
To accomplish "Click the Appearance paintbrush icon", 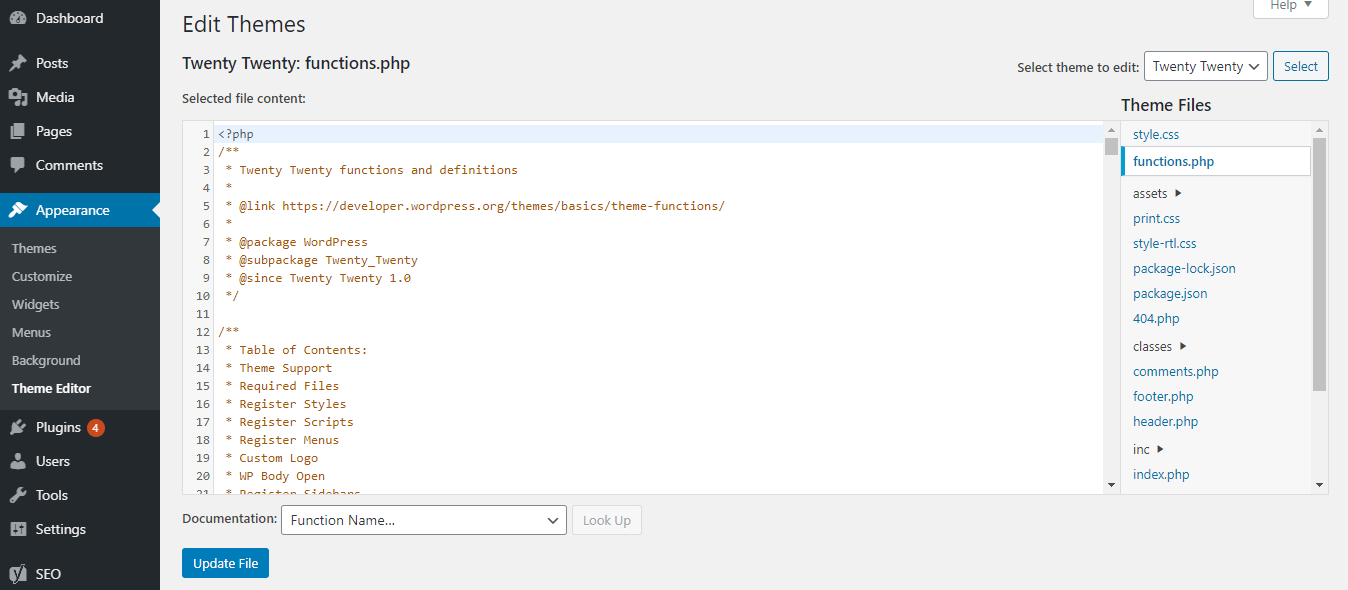I will coord(18,210).
